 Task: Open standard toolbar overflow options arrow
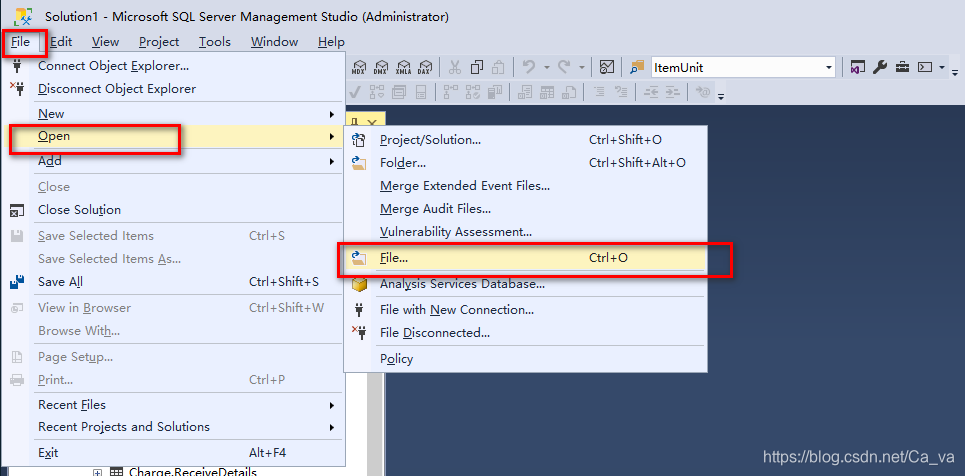tap(955, 73)
